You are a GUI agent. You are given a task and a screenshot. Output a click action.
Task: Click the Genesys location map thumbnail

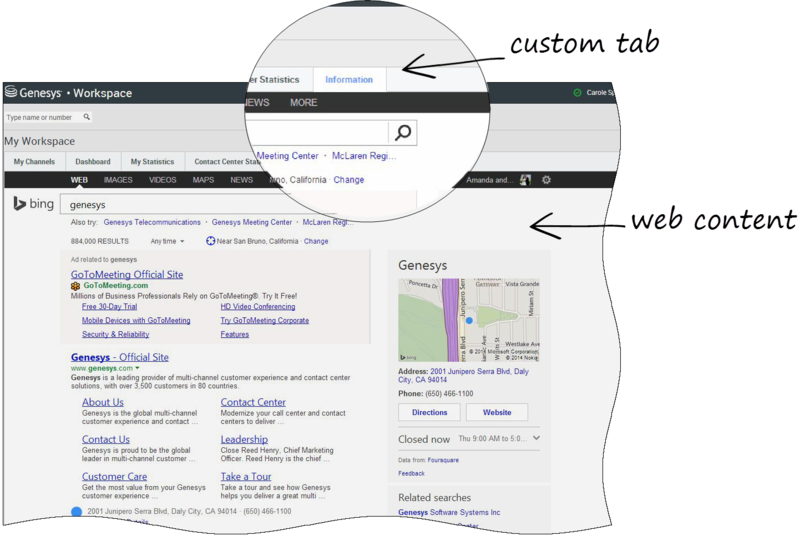click(x=468, y=320)
